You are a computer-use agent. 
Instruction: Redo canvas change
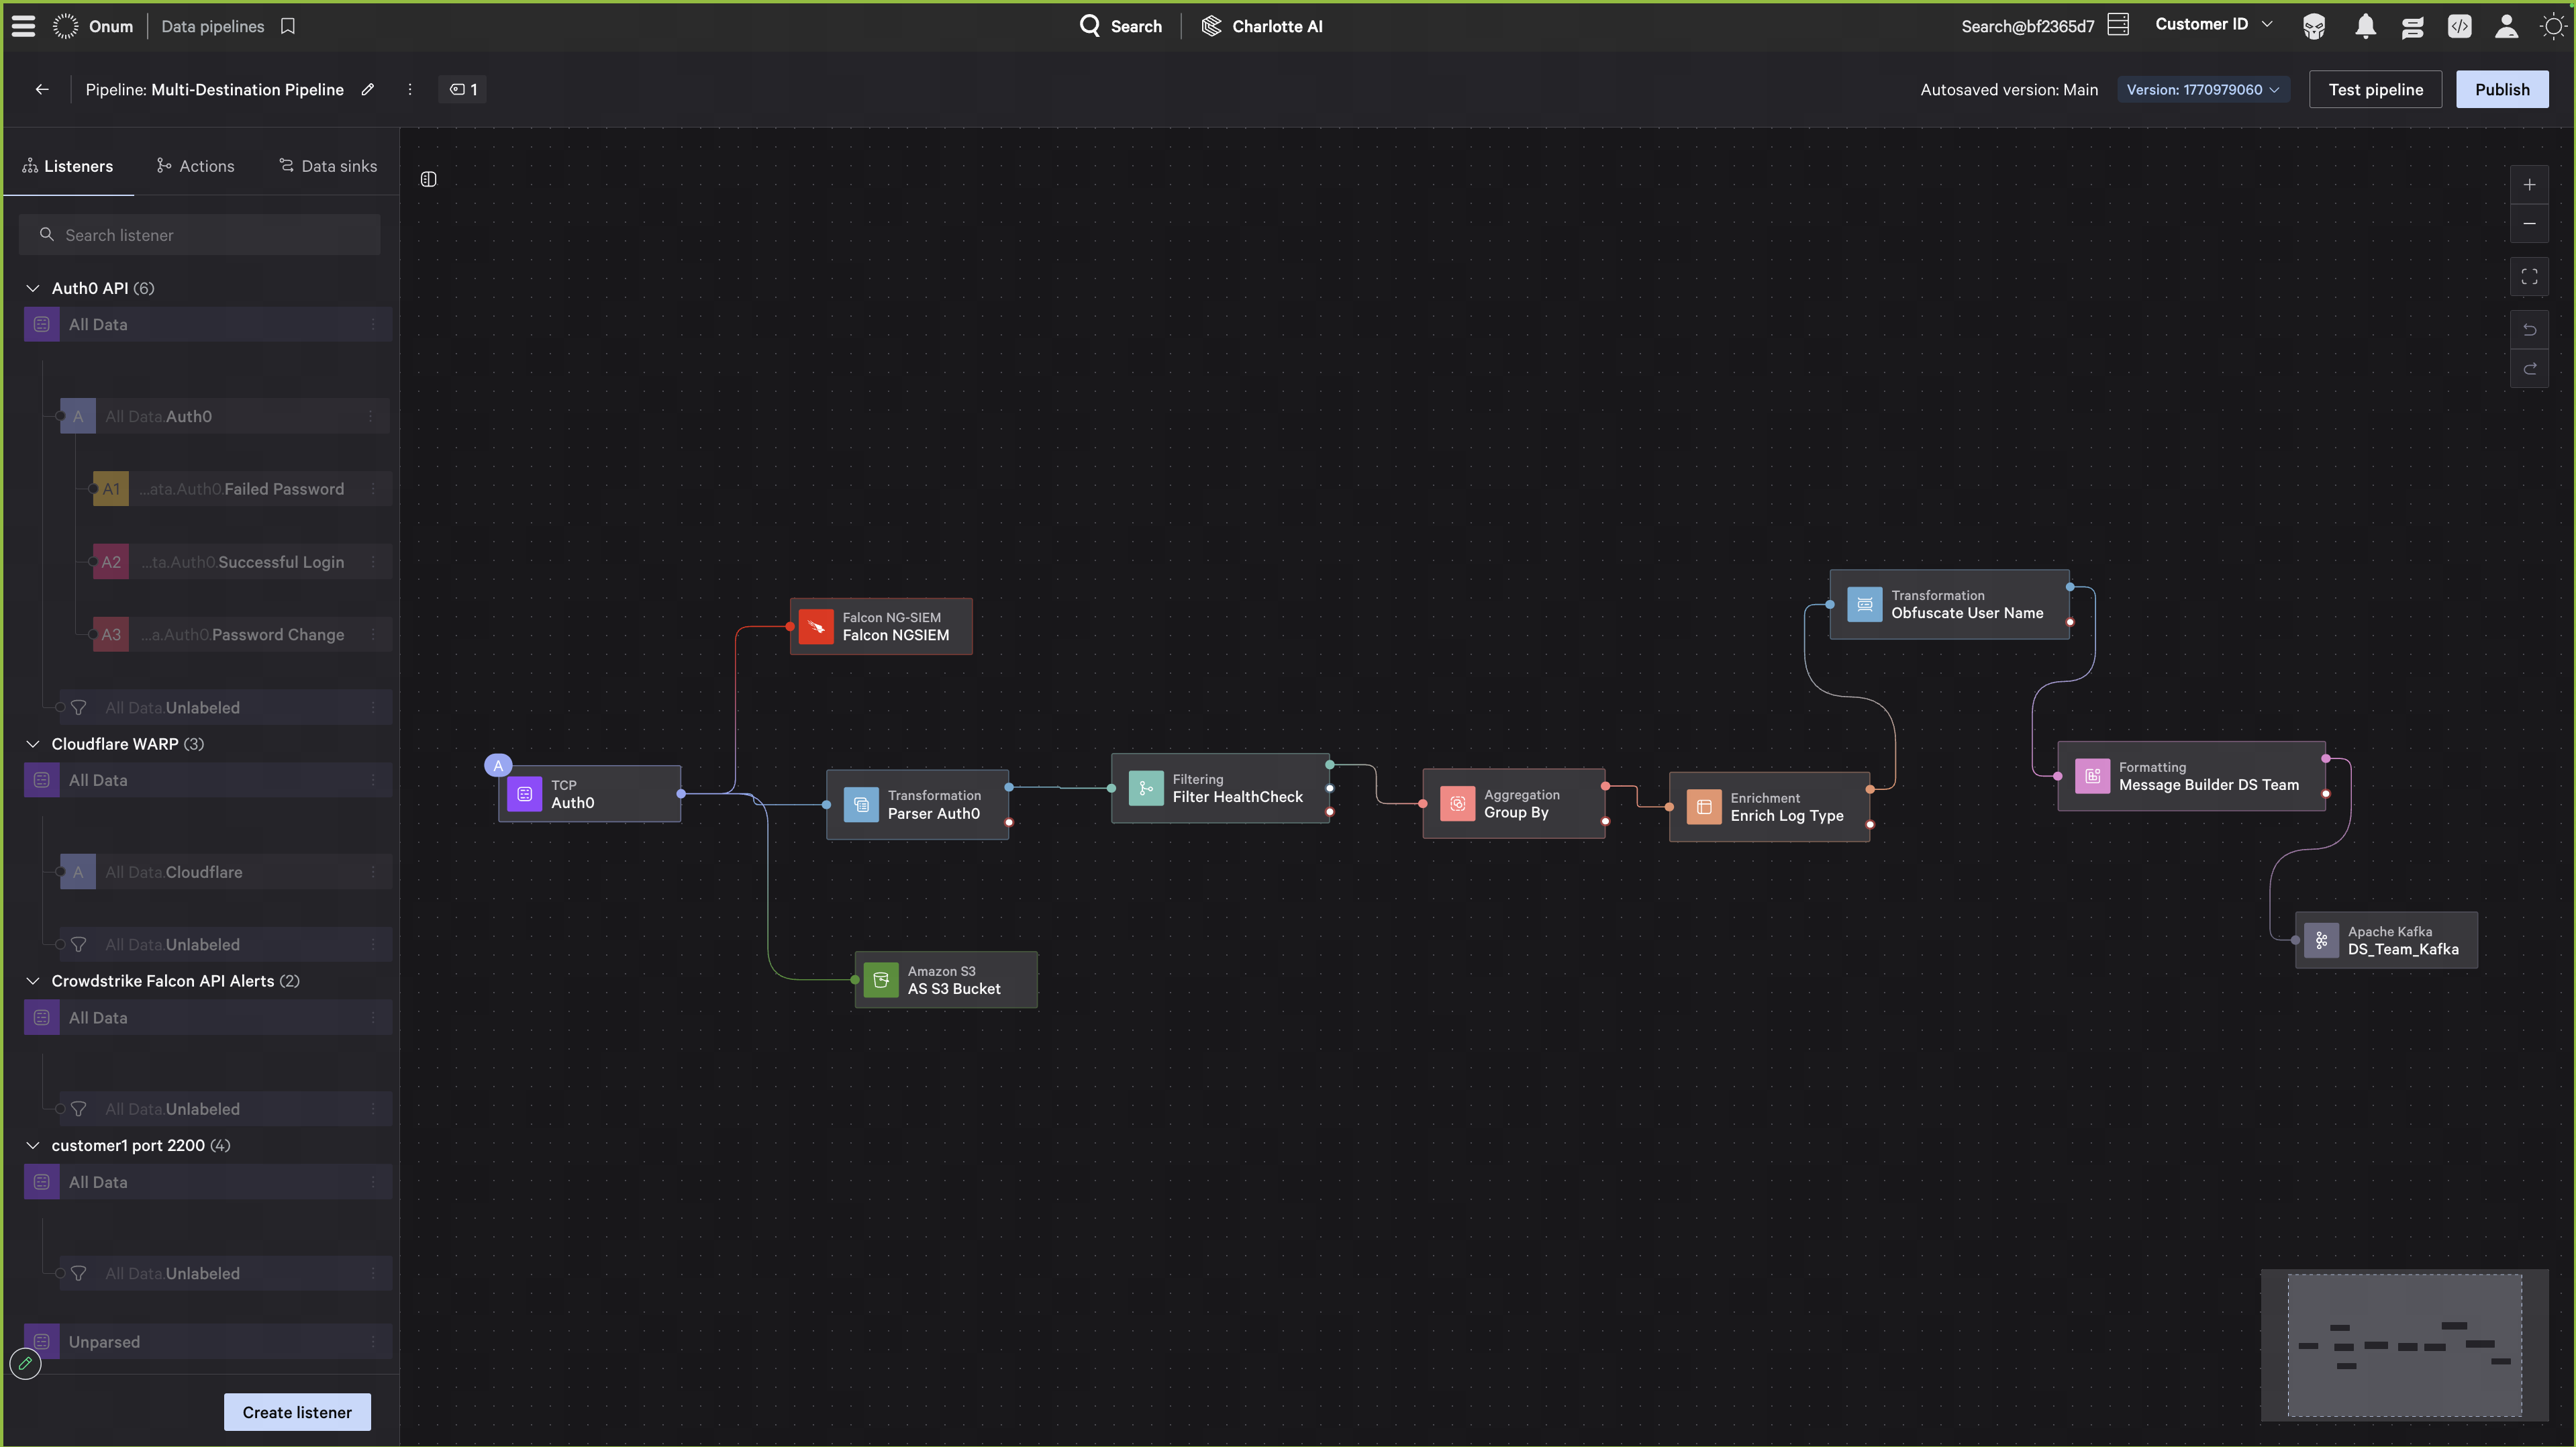[2529, 369]
